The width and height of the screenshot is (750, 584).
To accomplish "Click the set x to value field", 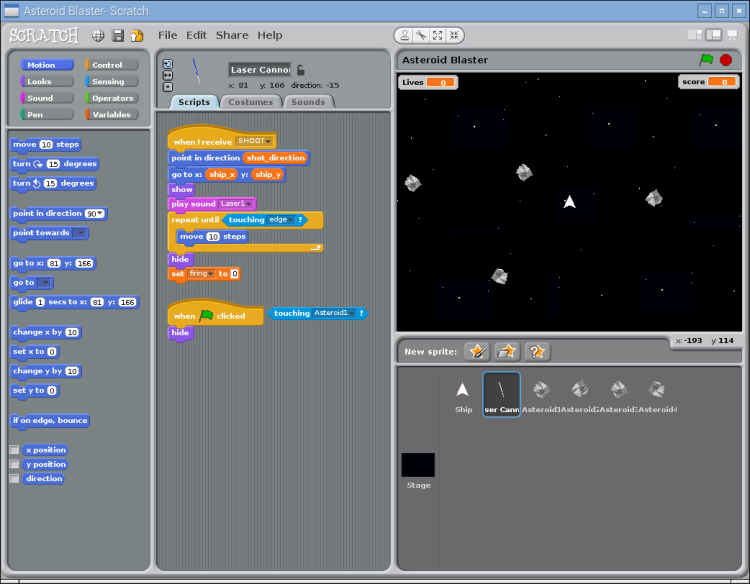I will [x=52, y=352].
